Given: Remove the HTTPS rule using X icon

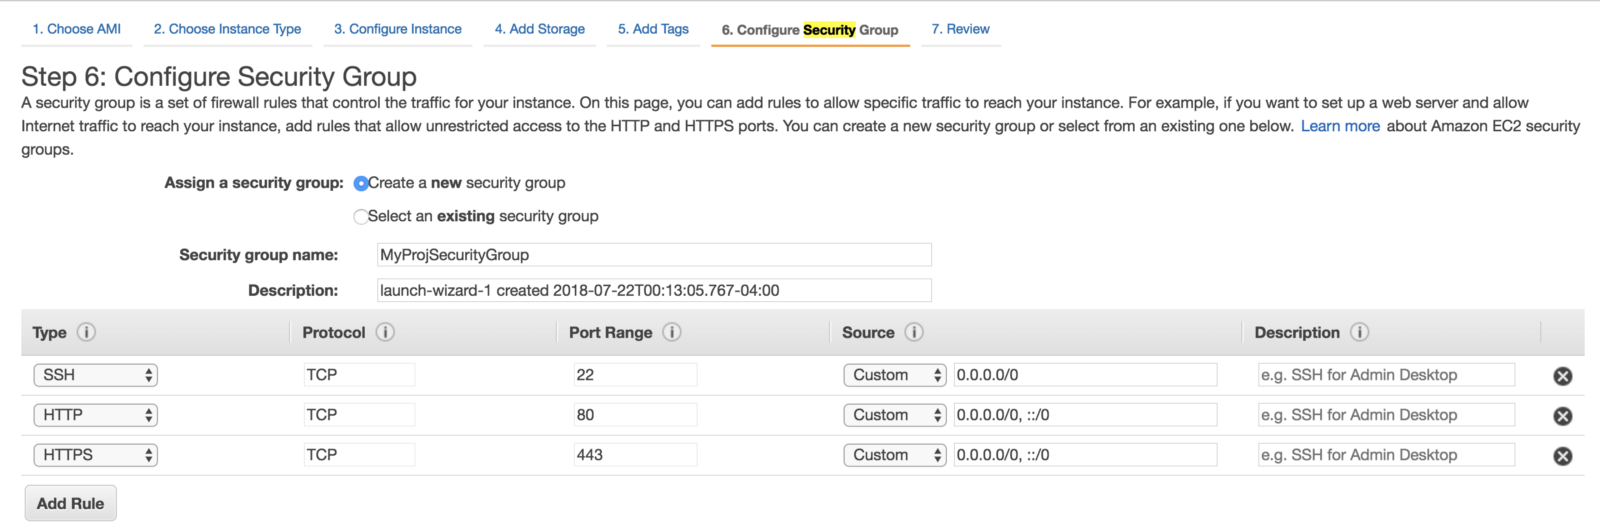Looking at the screenshot, I should [x=1562, y=456].
